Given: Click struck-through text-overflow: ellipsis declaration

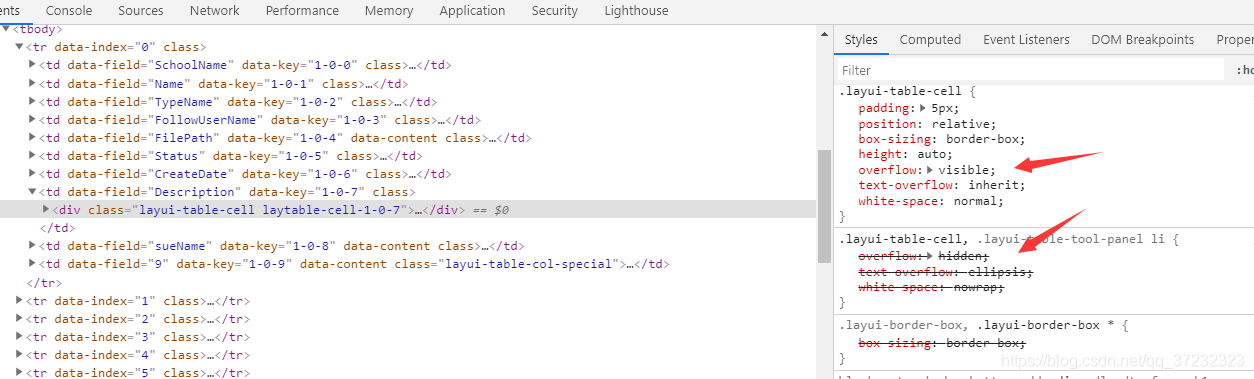Looking at the screenshot, I should click(x=945, y=272).
